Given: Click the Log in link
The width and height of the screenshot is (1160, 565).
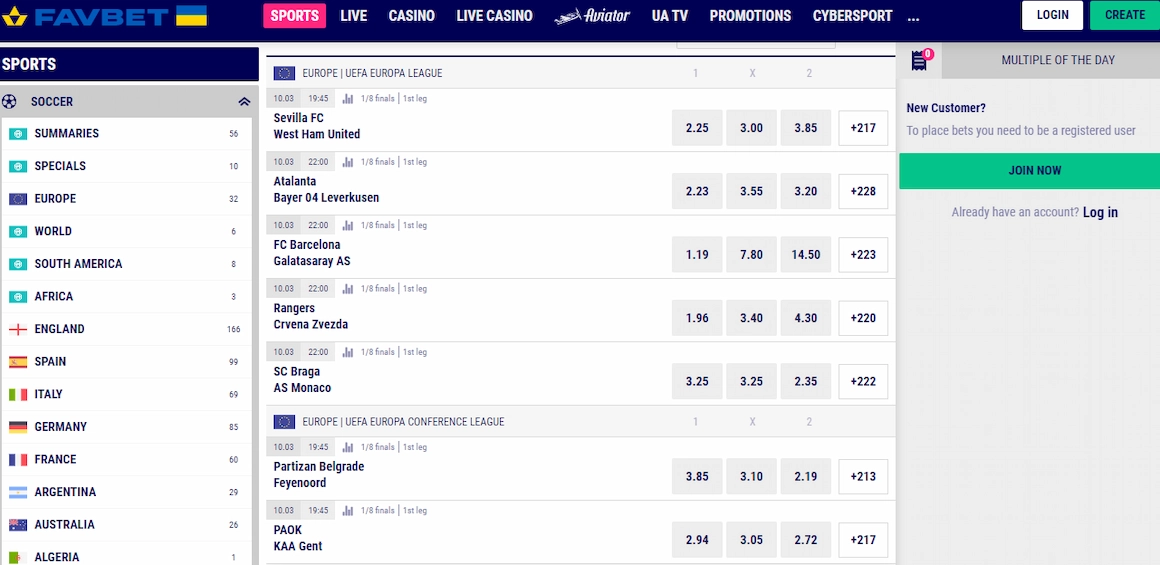Looking at the screenshot, I should pos(1100,212).
